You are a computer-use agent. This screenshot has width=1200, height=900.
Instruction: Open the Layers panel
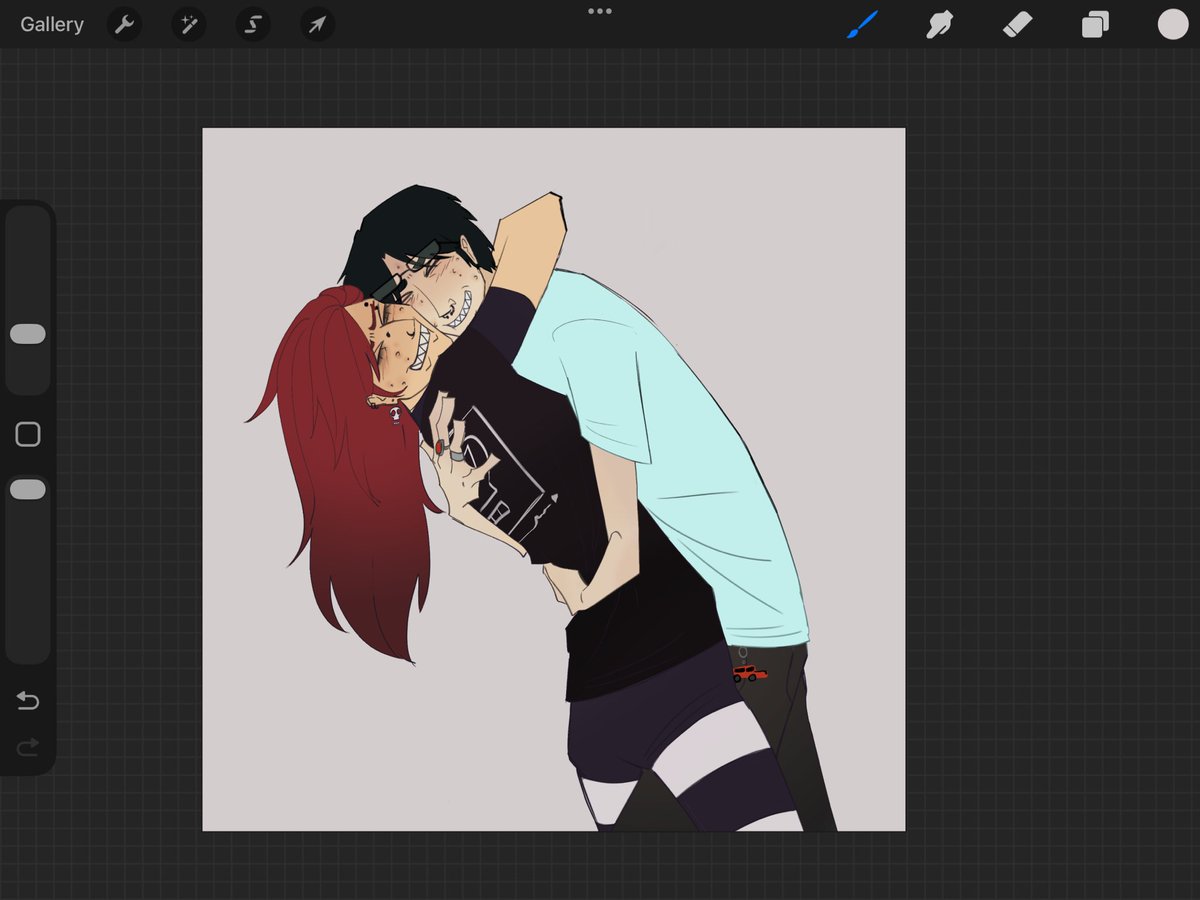point(1095,24)
